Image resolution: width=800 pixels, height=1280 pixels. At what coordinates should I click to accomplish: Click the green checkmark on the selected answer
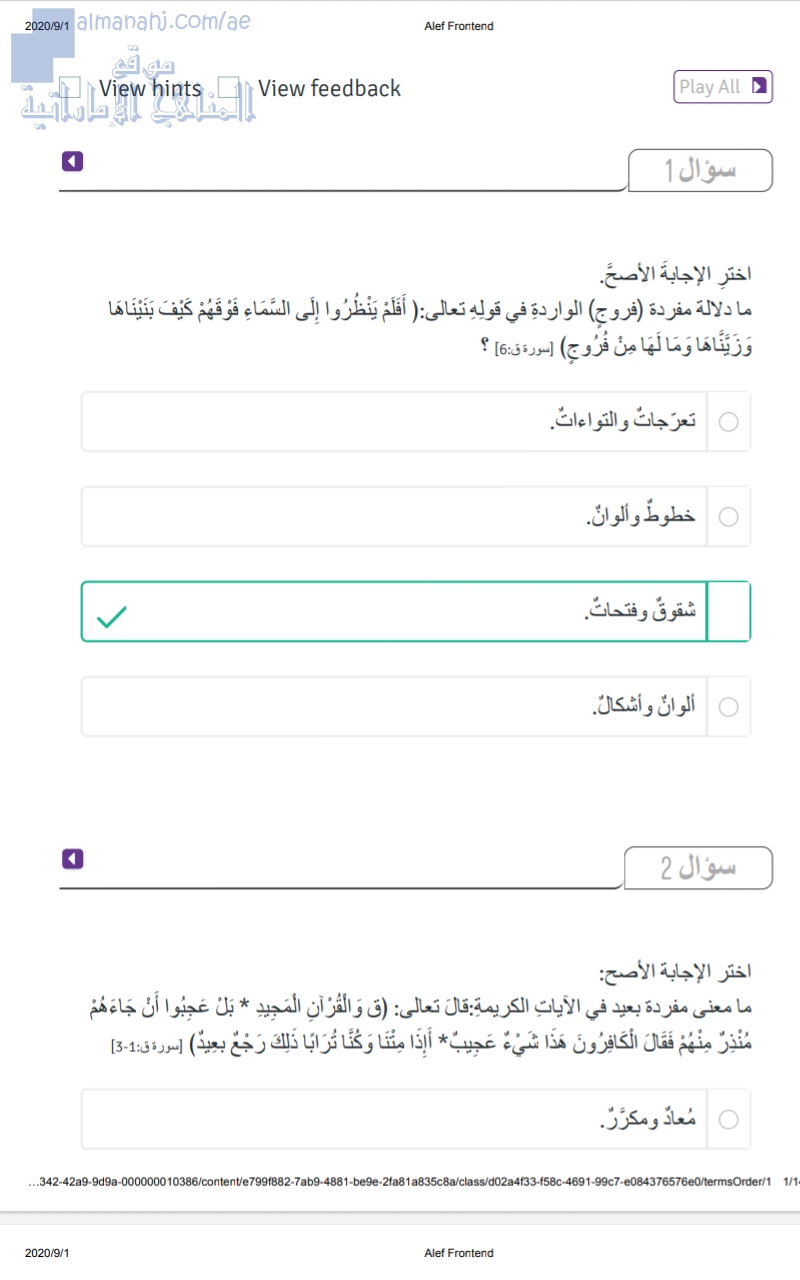coord(112,618)
